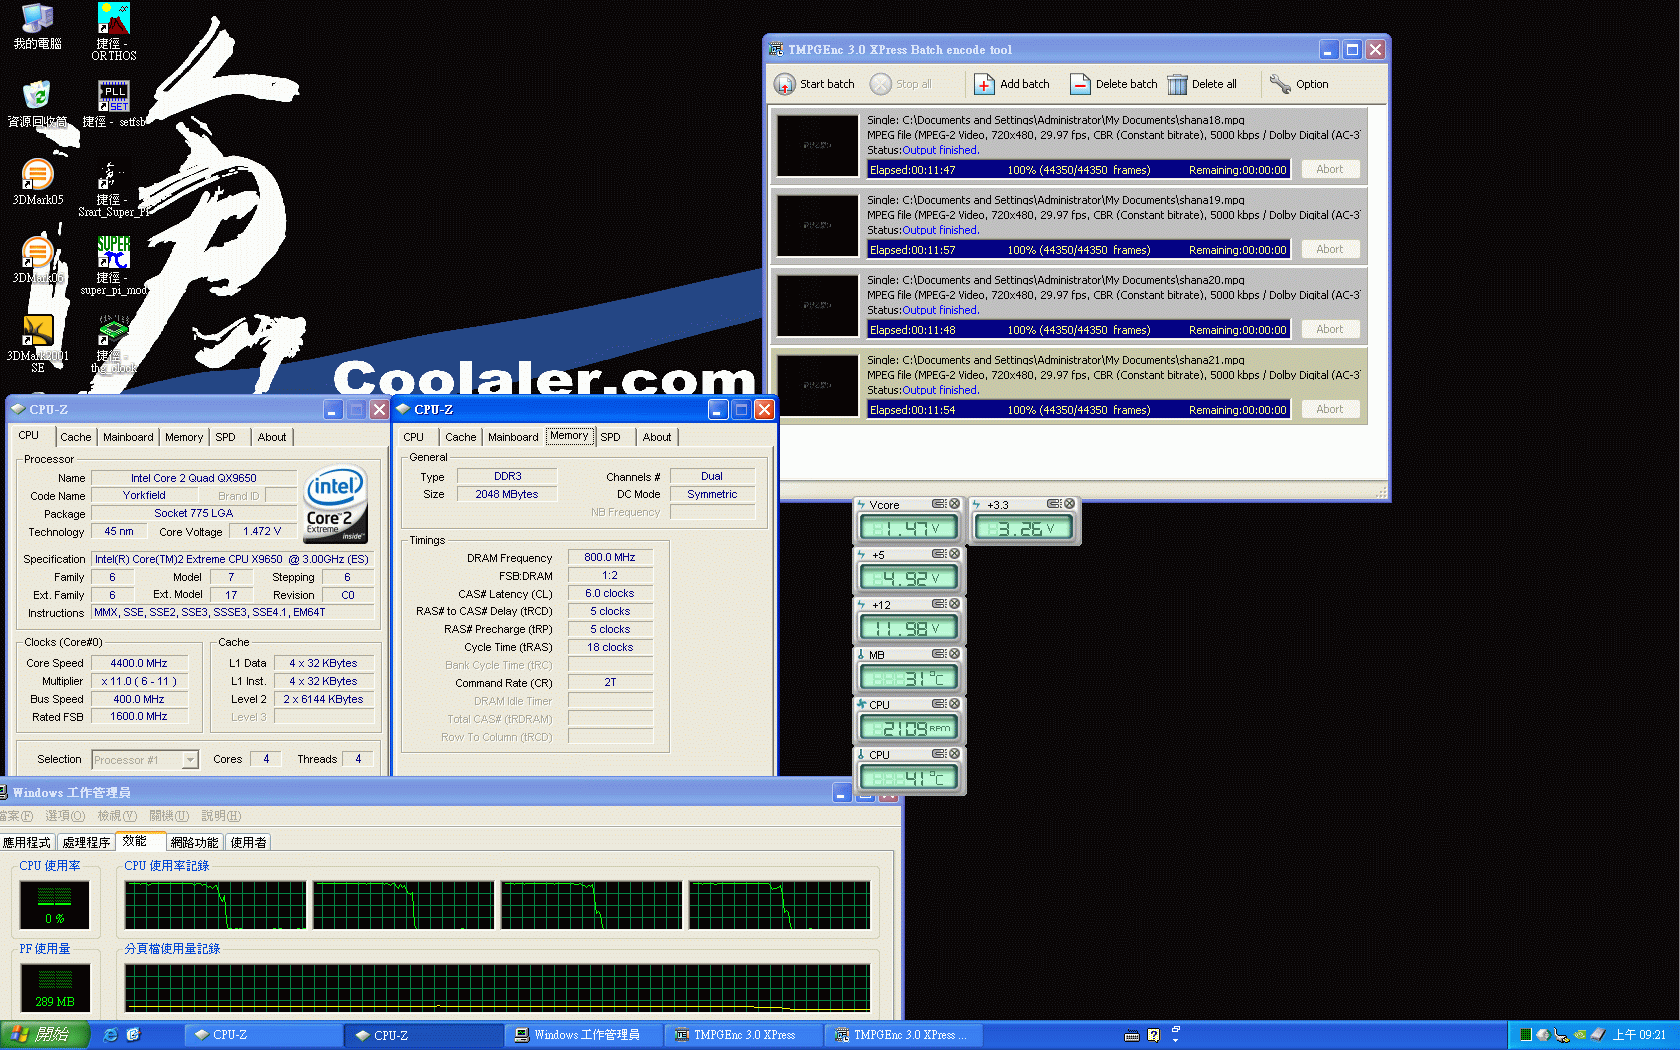Open About tab in right CPU-Z window
Image resolution: width=1680 pixels, height=1050 pixels.
[x=657, y=437]
